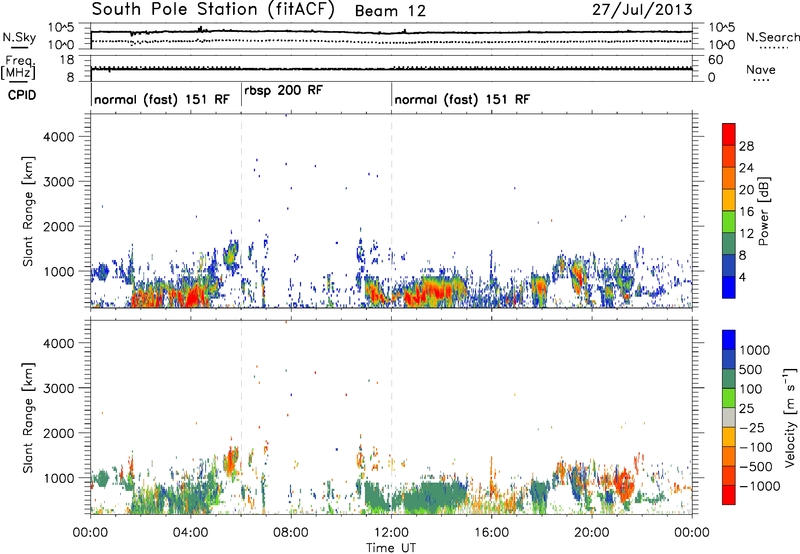
Task: Click the "12:00" time tick label
Action: (x=391, y=533)
